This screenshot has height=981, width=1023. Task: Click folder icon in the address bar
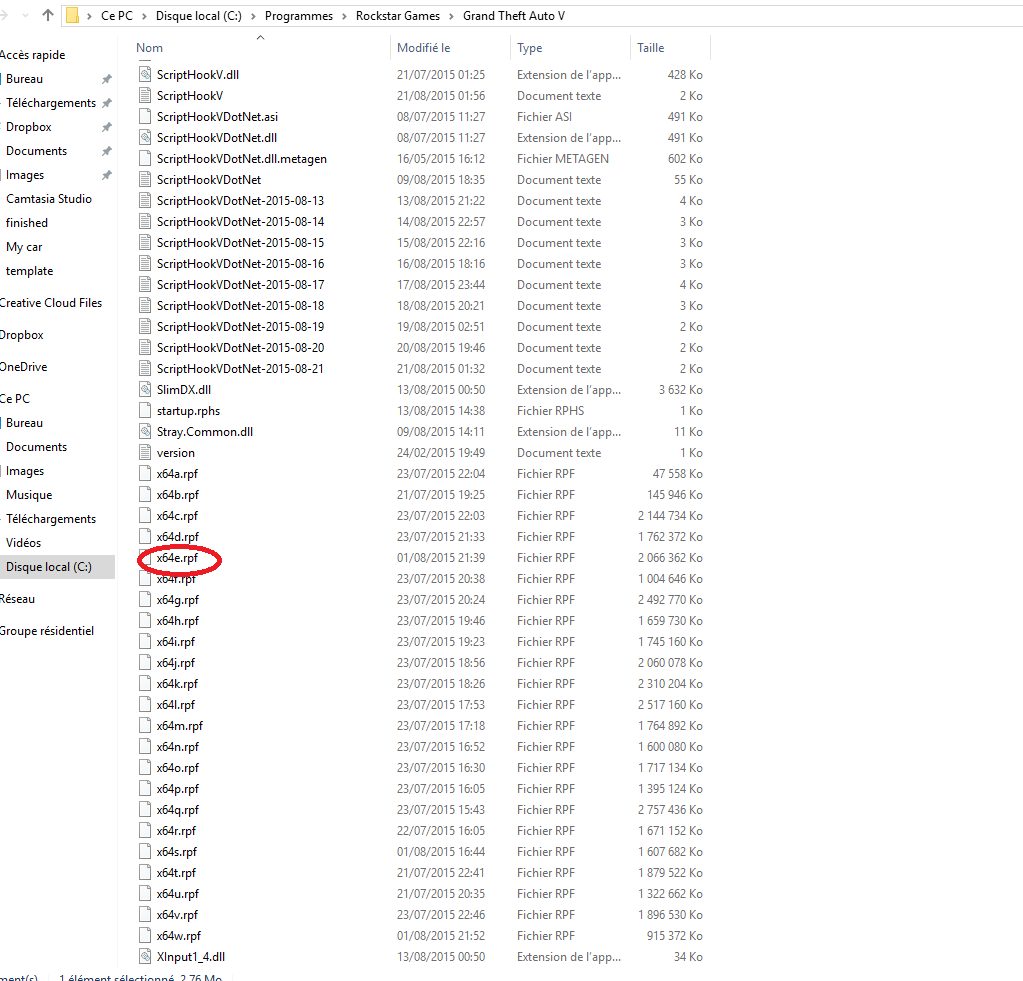pos(72,16)
